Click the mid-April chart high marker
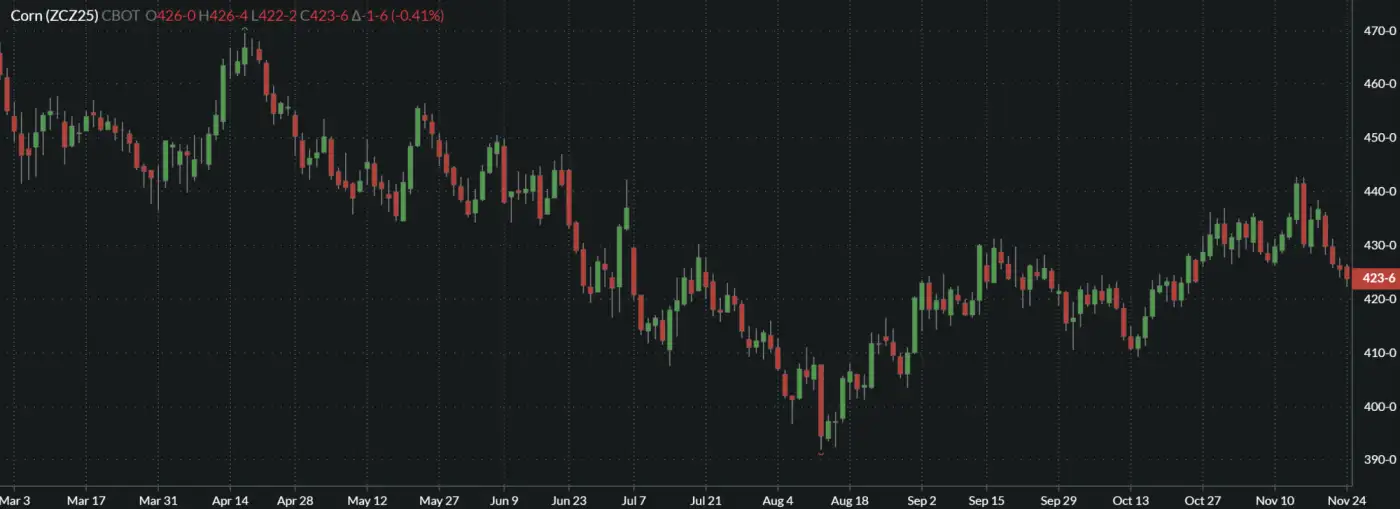The width and height of the screenshot is (1400, 509). point(245,30)
